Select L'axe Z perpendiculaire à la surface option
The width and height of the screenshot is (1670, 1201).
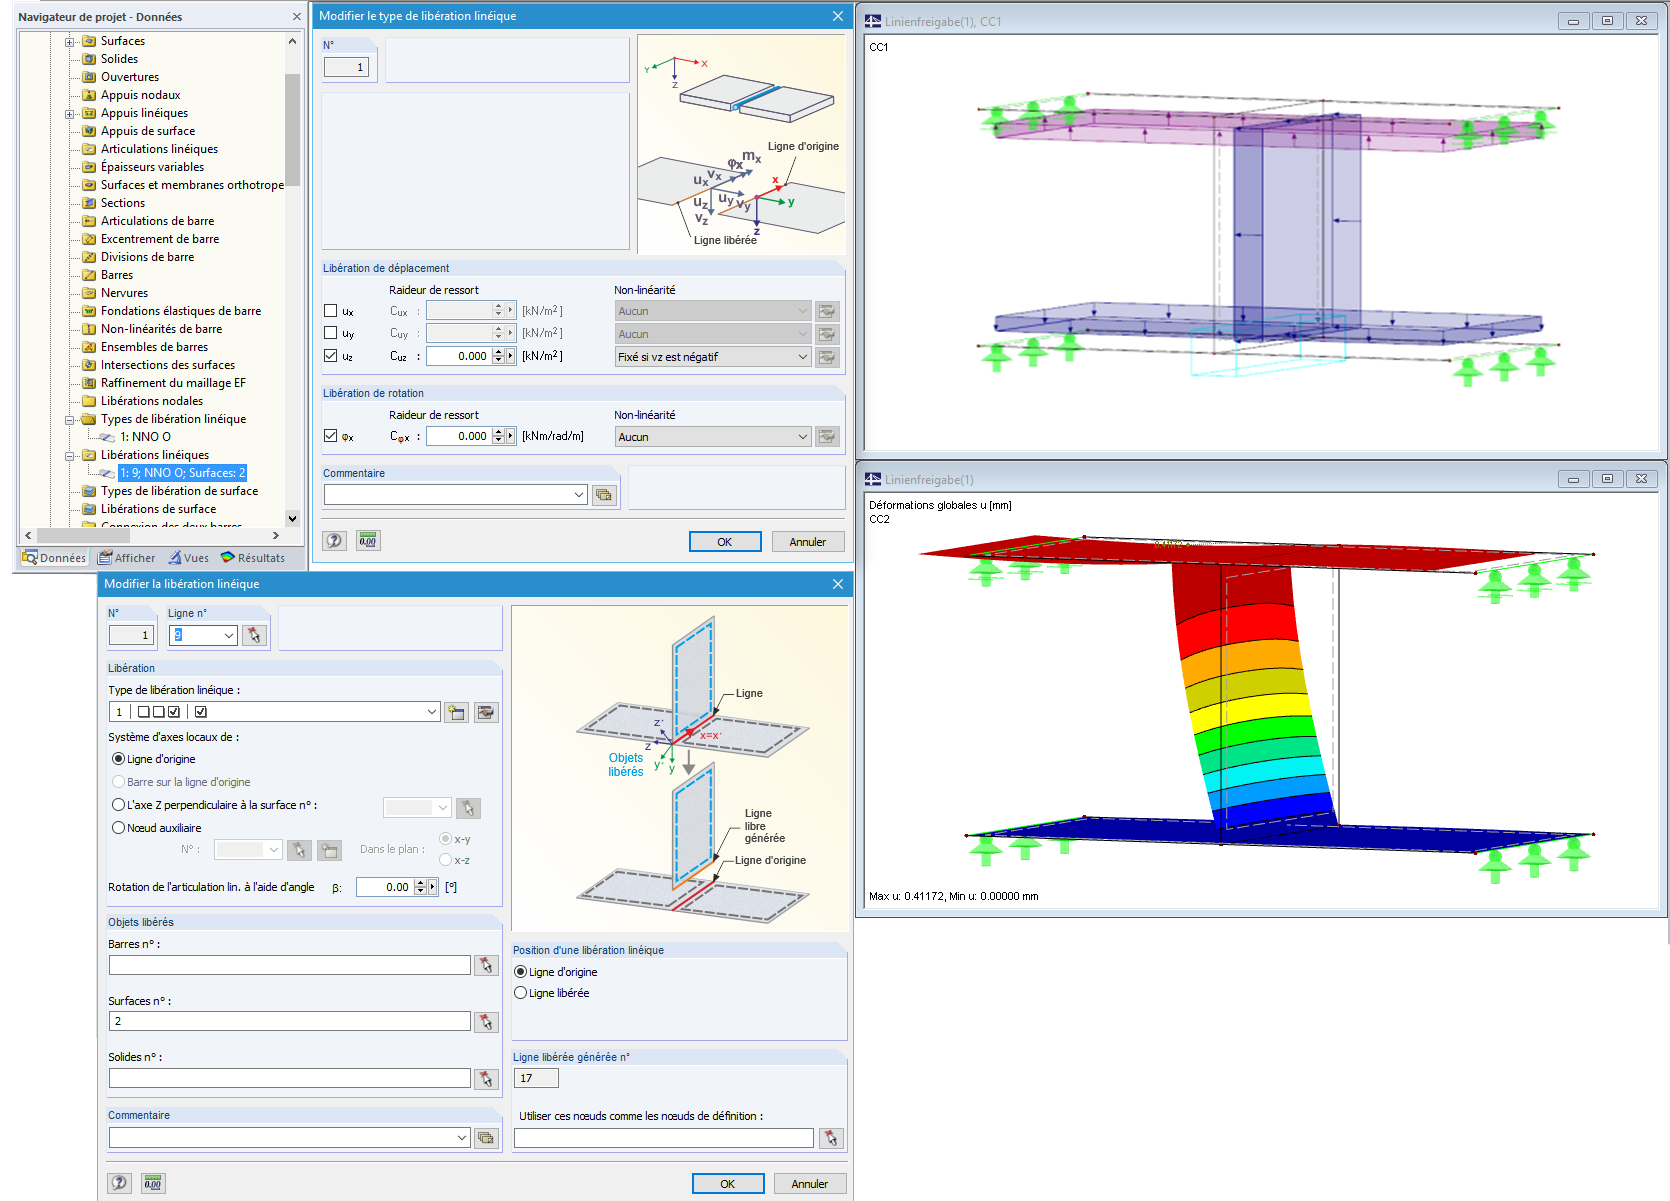click(x=119, y=805)
